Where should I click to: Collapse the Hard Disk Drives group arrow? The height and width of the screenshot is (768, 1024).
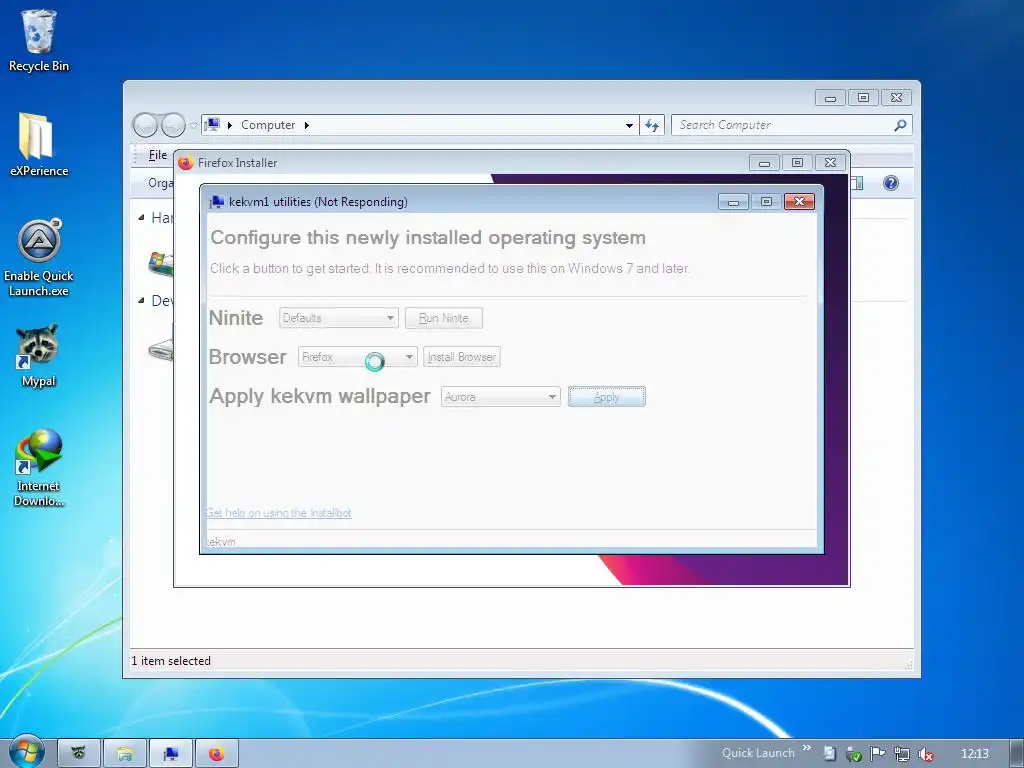141,217
